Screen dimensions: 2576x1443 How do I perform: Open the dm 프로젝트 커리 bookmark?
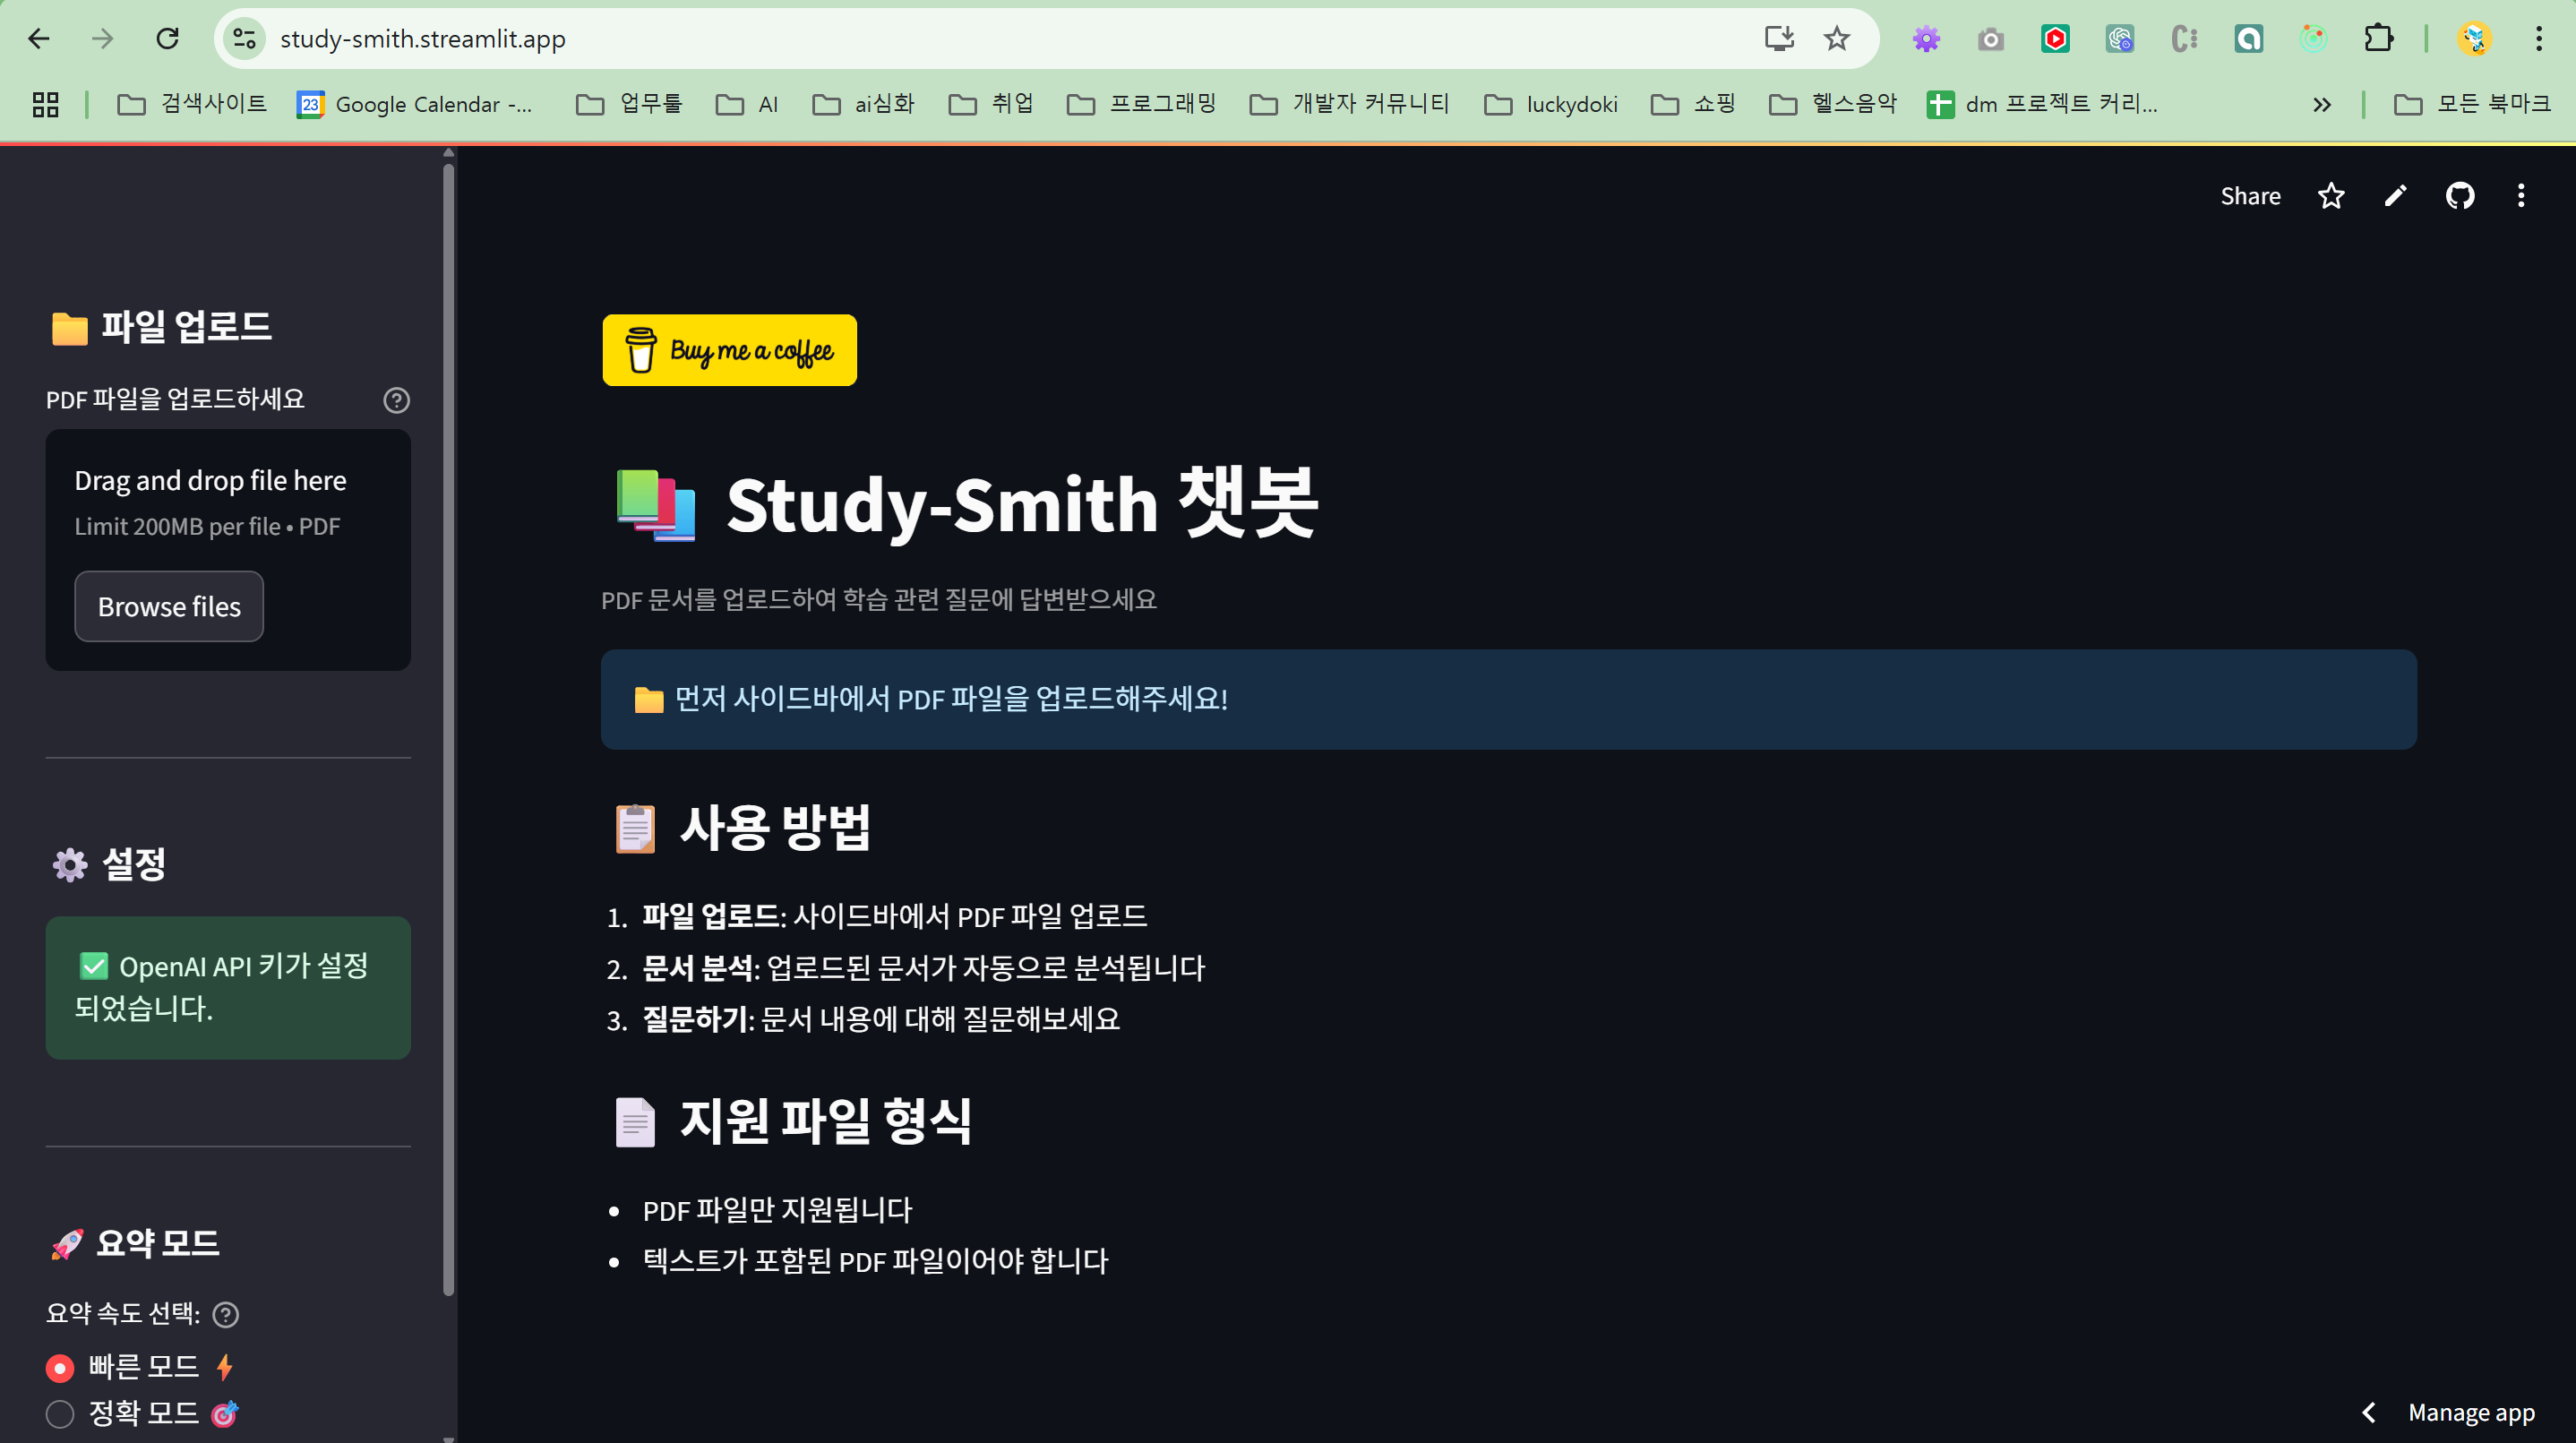tap(2042, 104)
